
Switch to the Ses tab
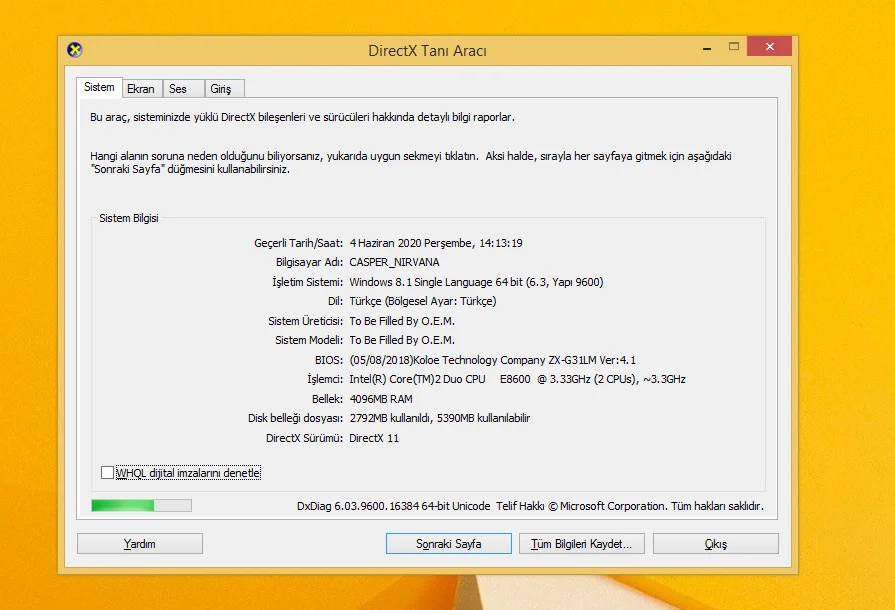pyautogui.click(x=183, y=88)
